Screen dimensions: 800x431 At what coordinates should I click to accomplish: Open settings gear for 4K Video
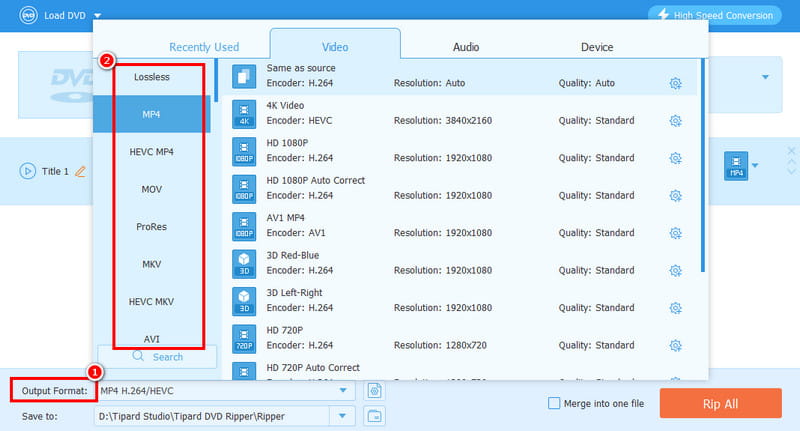click(676, 121)
